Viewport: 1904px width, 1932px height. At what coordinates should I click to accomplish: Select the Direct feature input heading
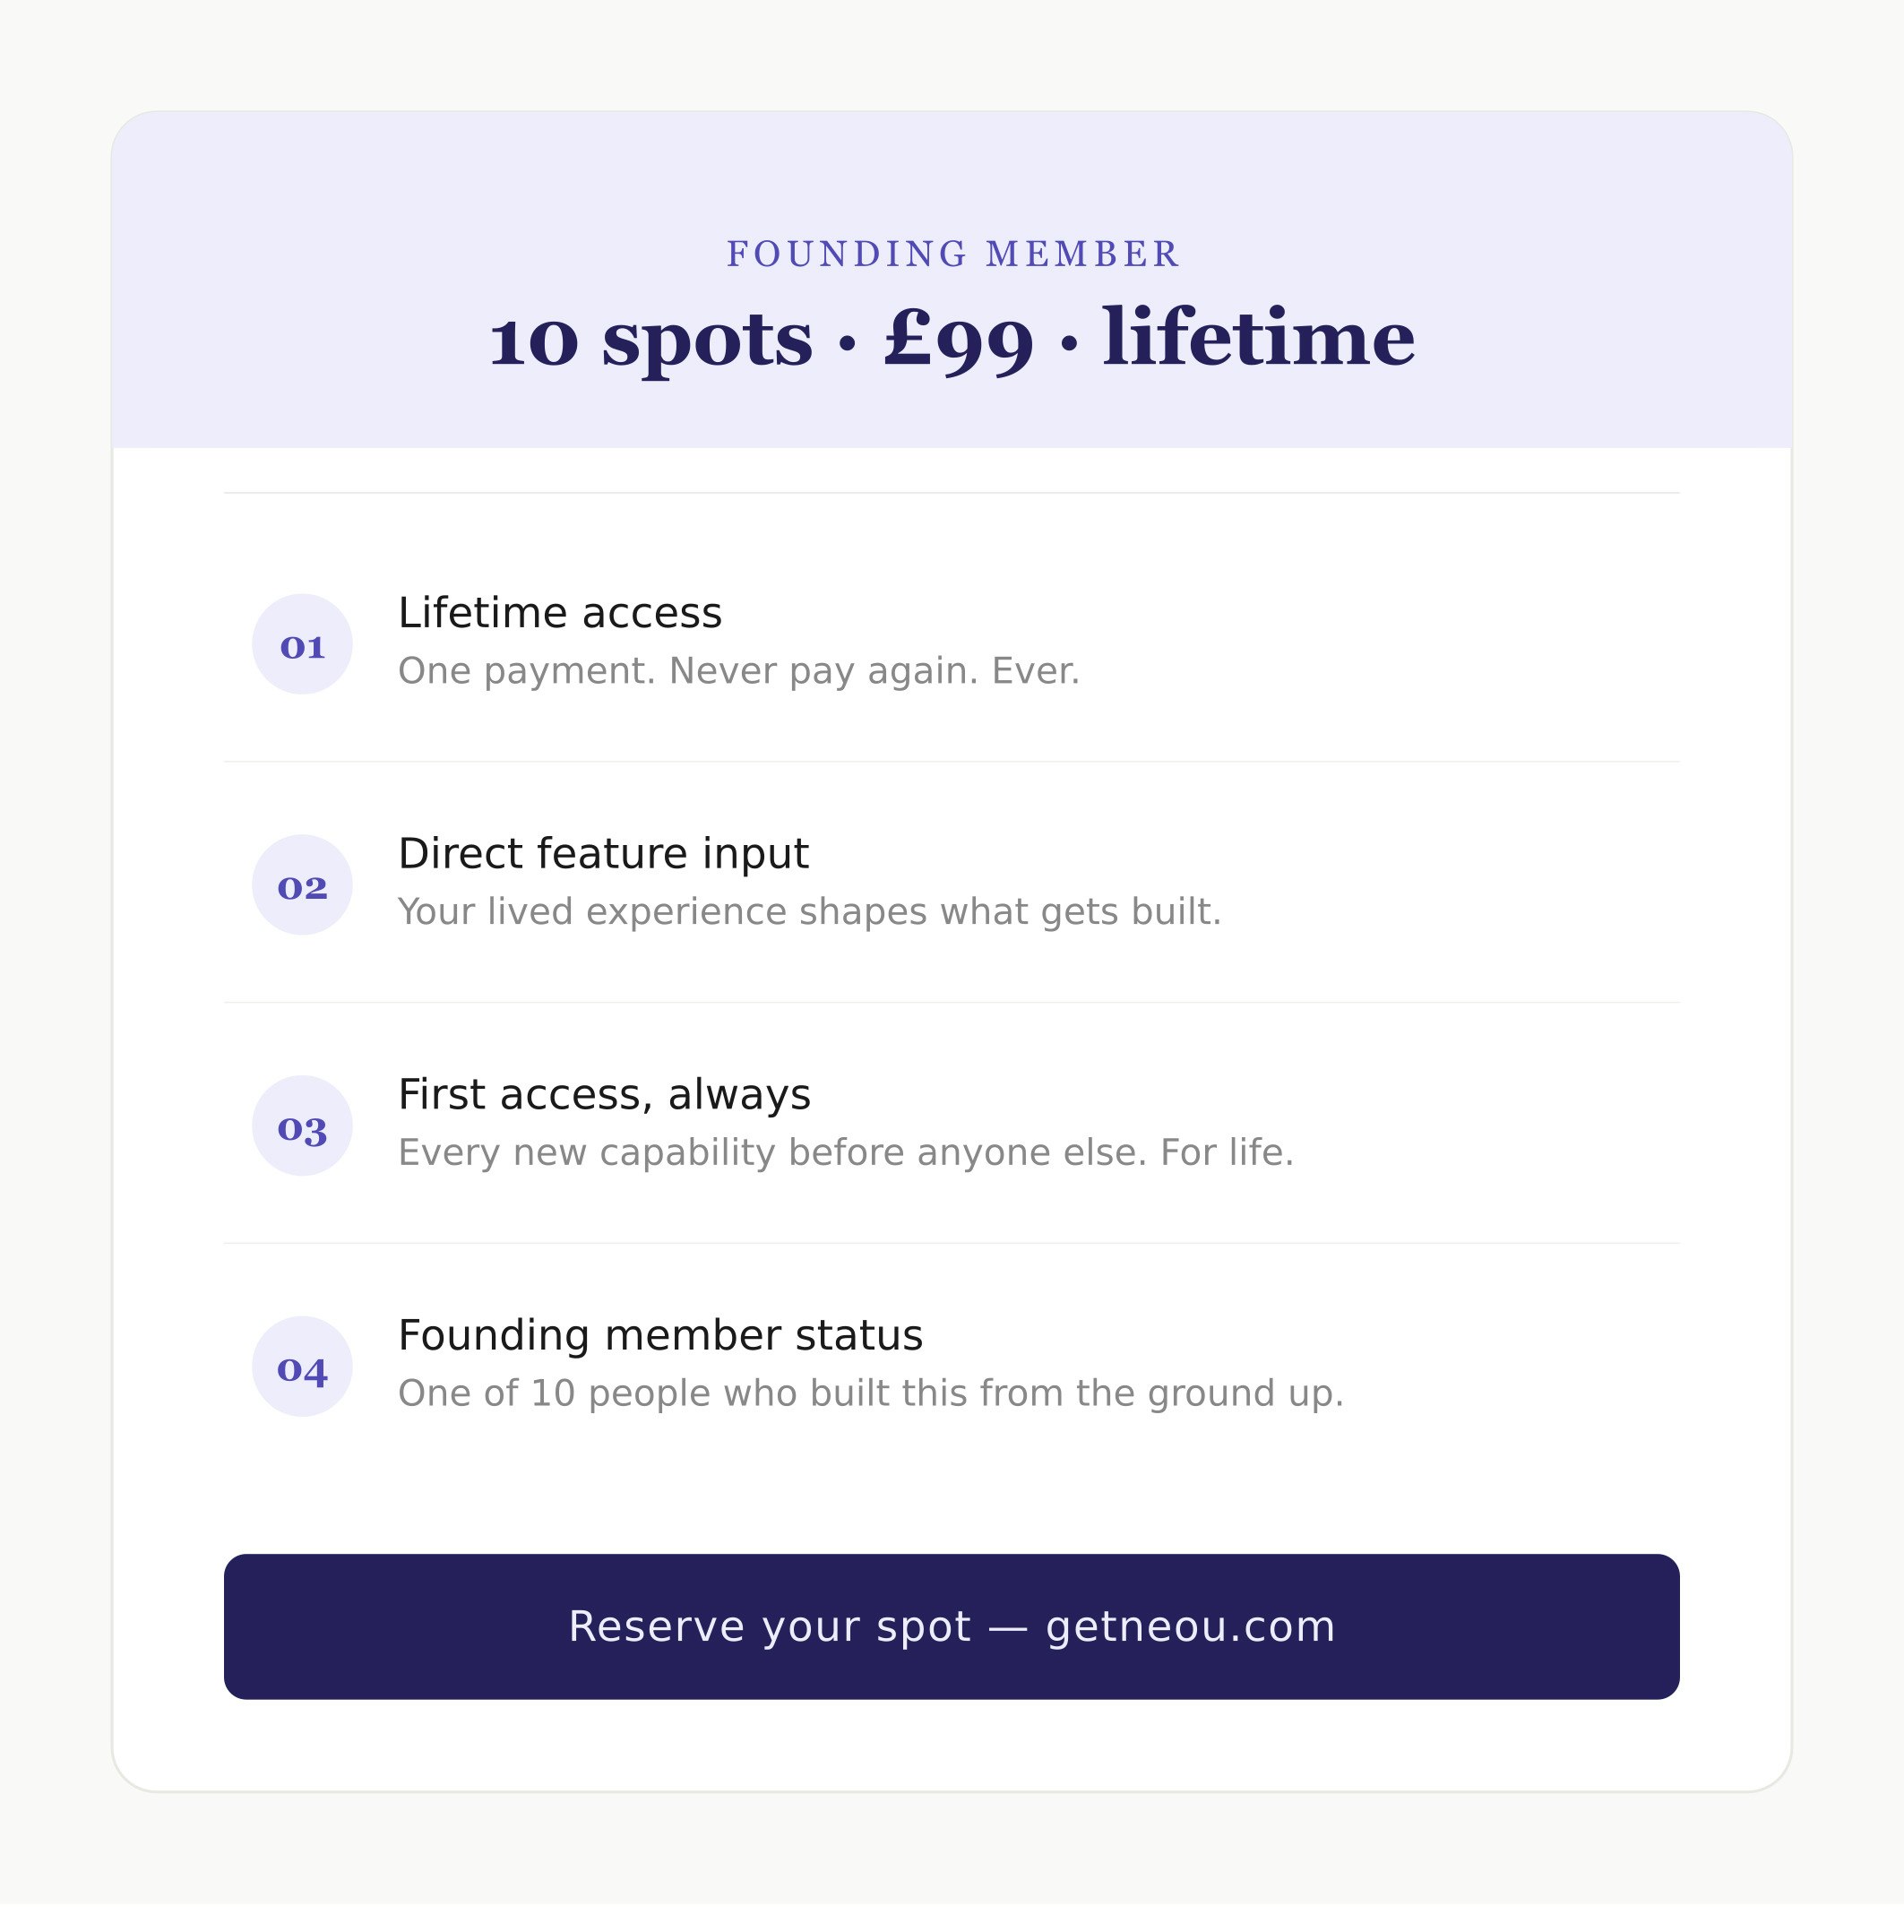(603, 854)
